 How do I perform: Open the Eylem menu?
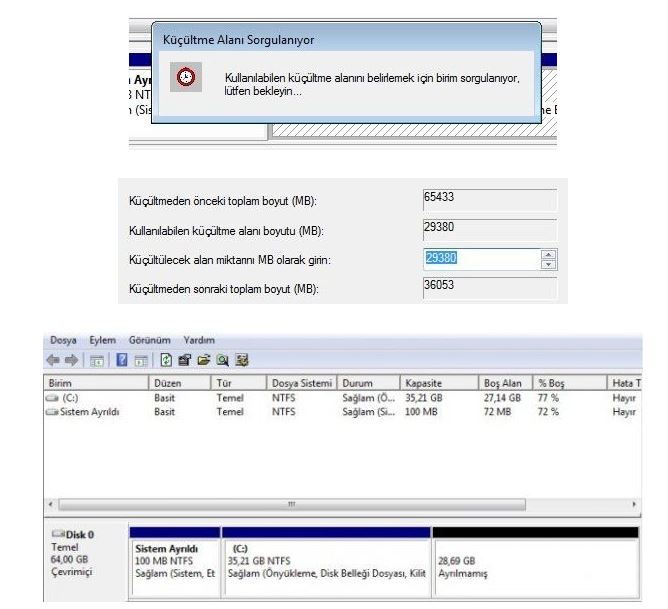[102, 341]
